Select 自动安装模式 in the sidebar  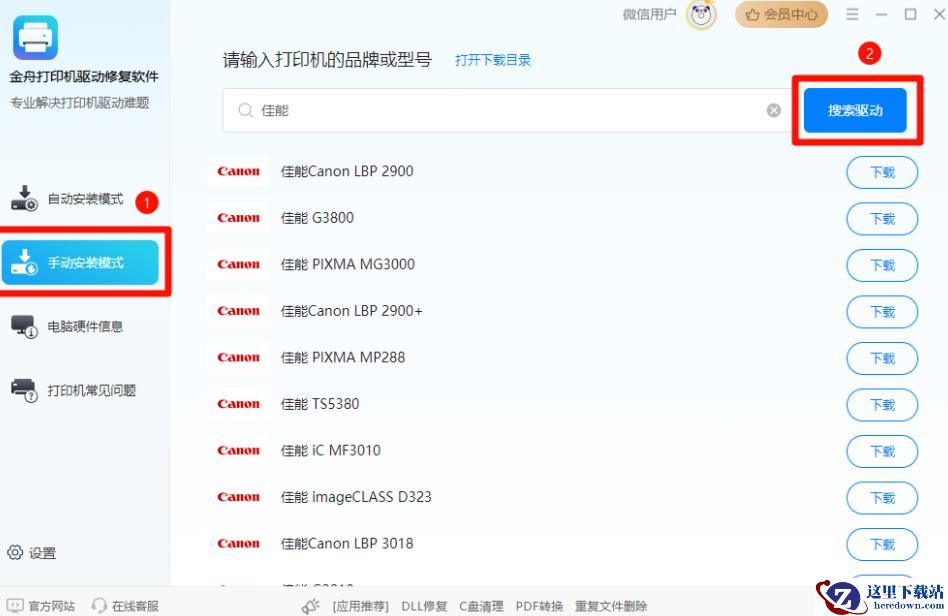80,199
